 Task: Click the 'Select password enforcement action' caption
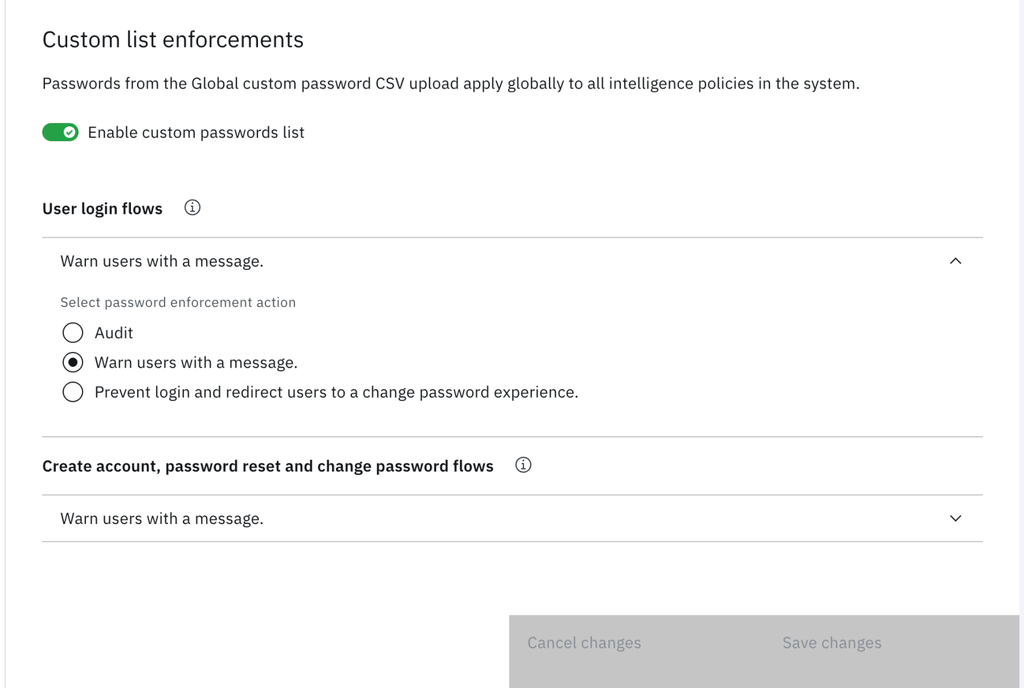(x=178, y=302)
